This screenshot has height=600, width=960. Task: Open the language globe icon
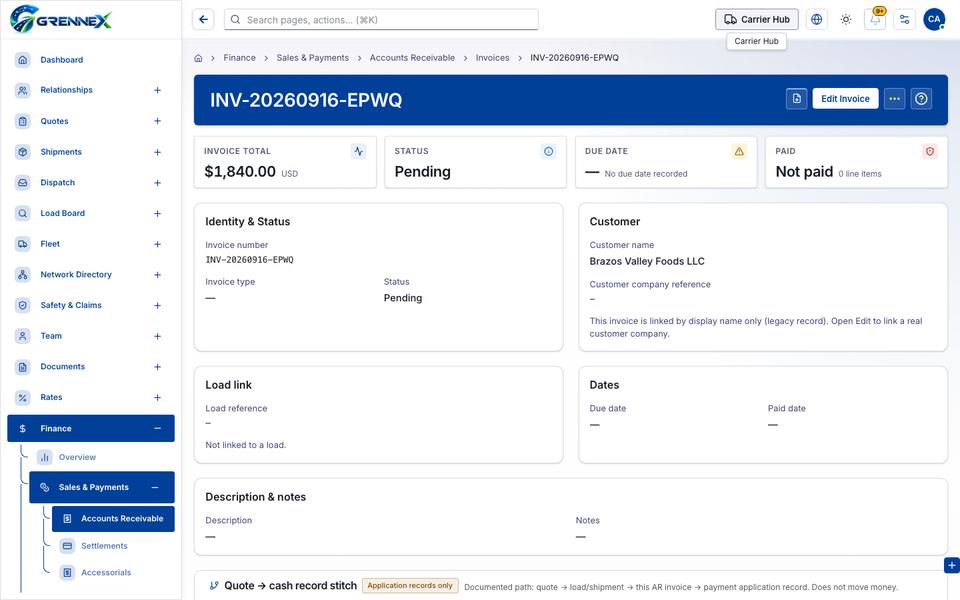(816, 20)
